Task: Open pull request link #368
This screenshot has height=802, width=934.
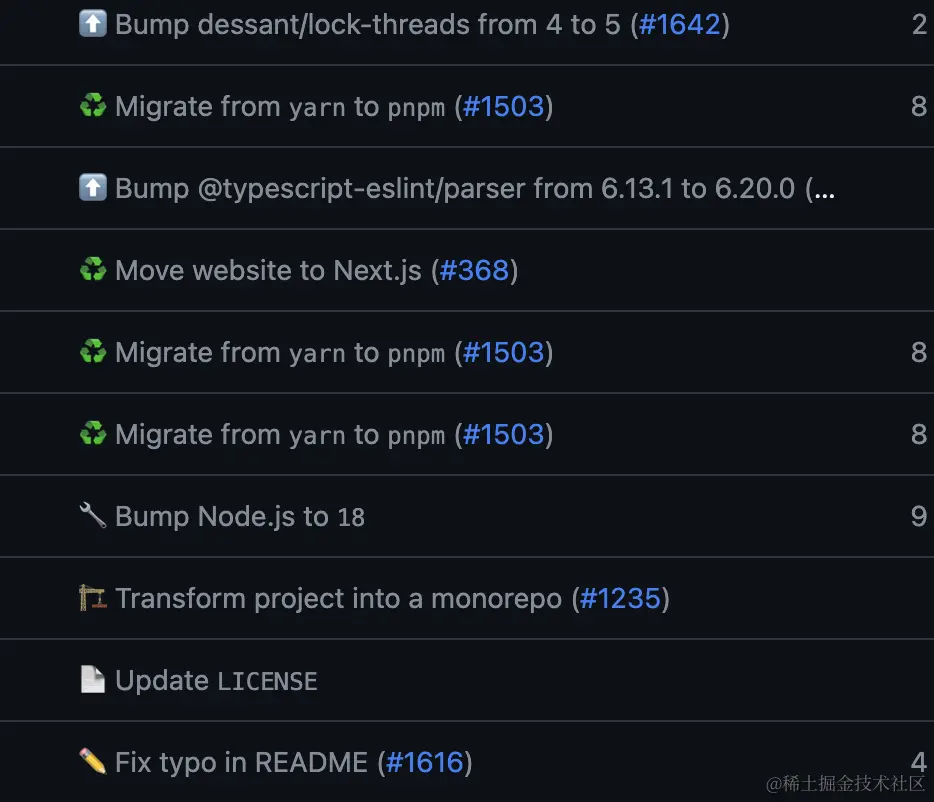Action: pyautogui.click(x=474, y=270)
